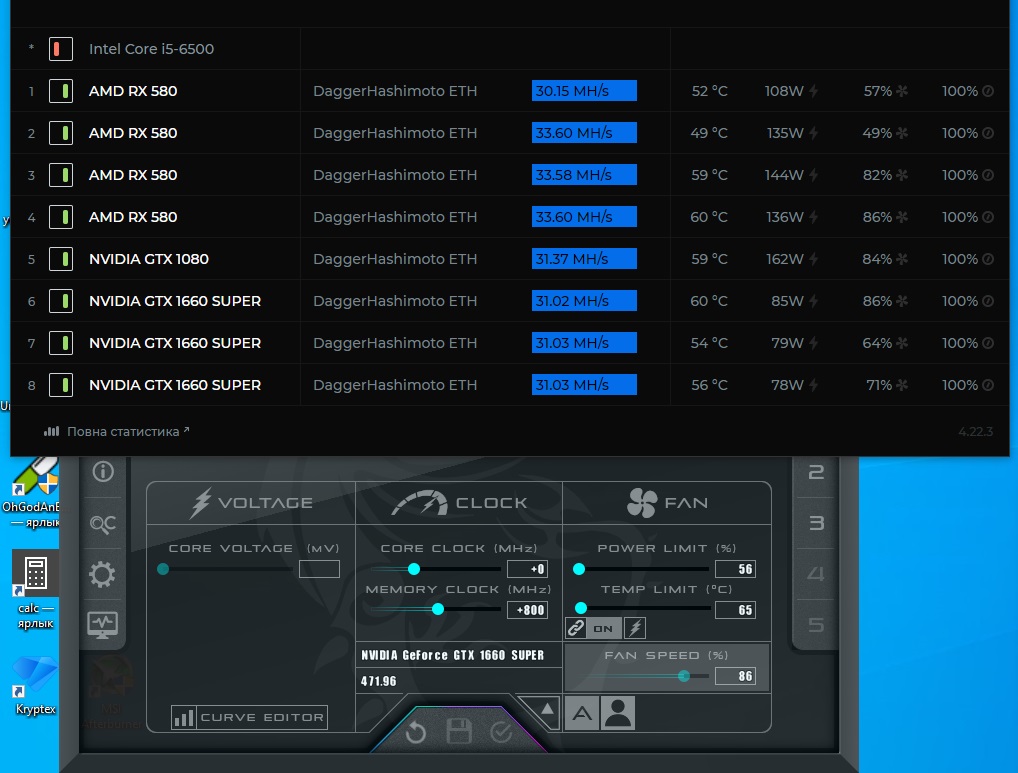Switch to Afterburner profile 3
Viewport: 1018px width, 773px height.
[816, 523]
